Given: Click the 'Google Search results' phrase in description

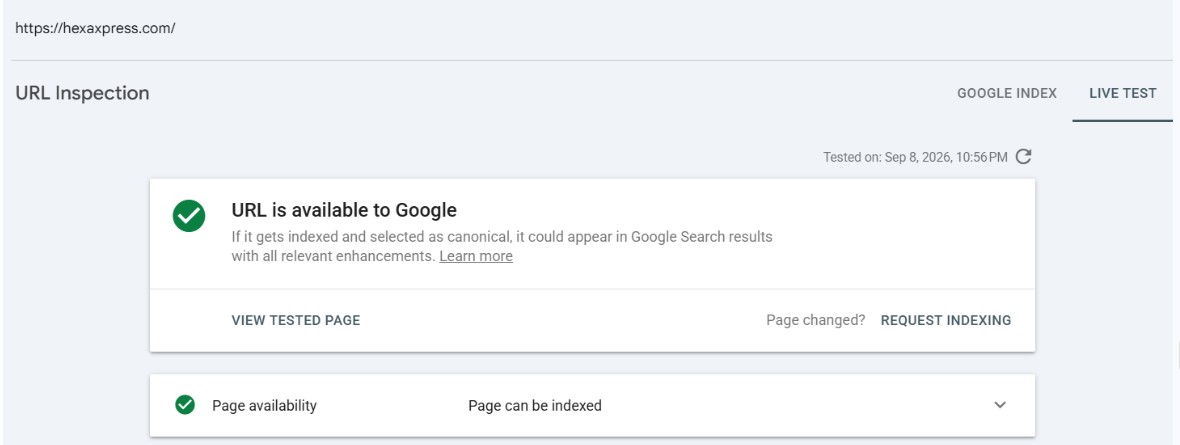Looking at the screenshot, I should pos(702,236).
